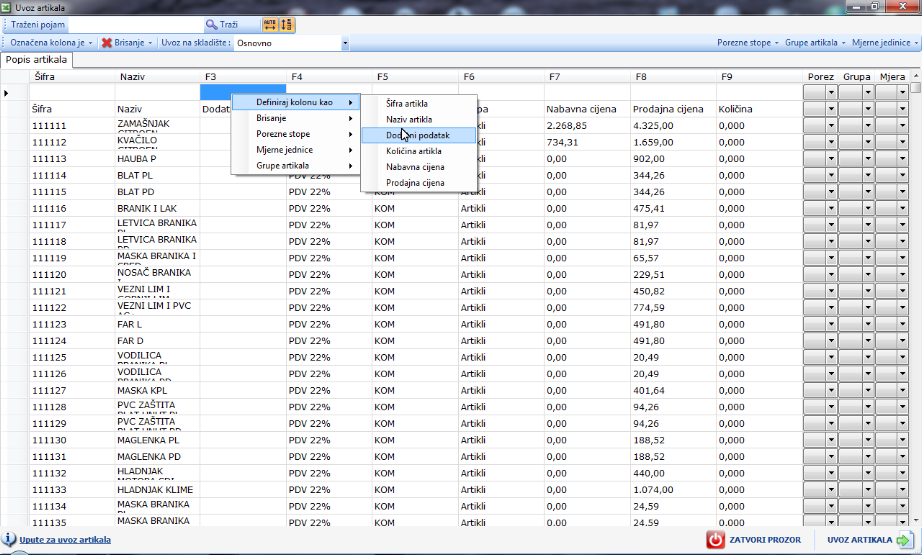
Task: Click the current row indicator arrow
Action: coord(6,93)
